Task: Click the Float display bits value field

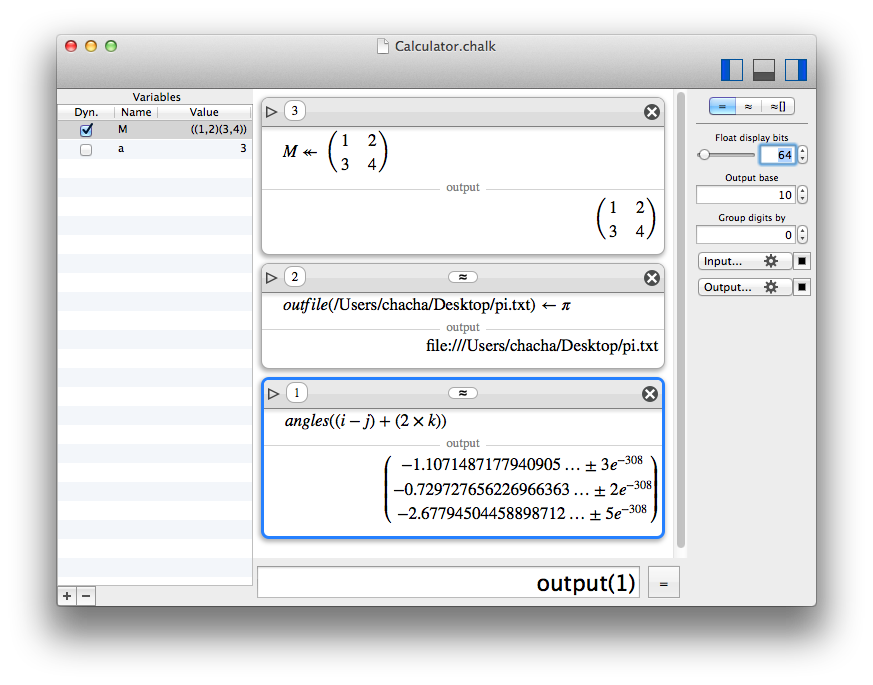Action: click(x=778, y=154)
